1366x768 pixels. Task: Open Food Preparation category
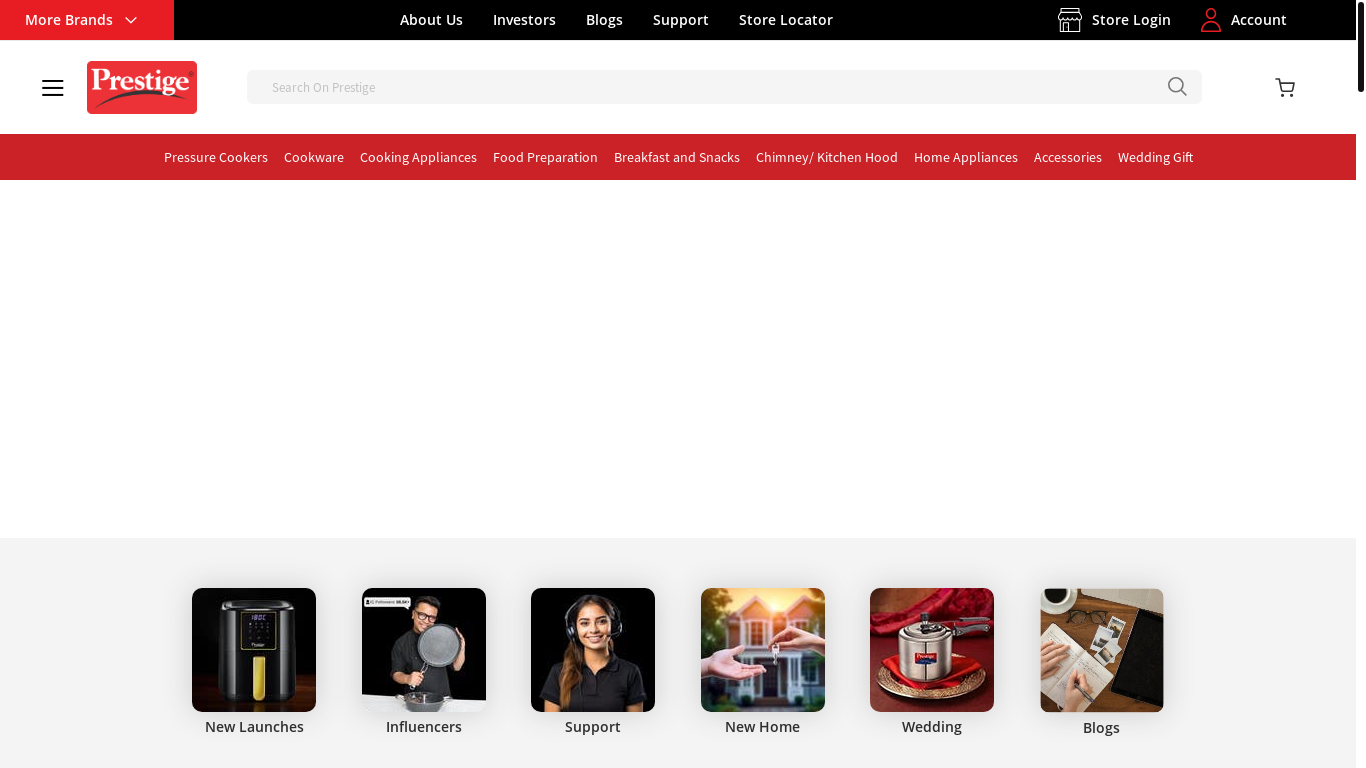[545, 157]
